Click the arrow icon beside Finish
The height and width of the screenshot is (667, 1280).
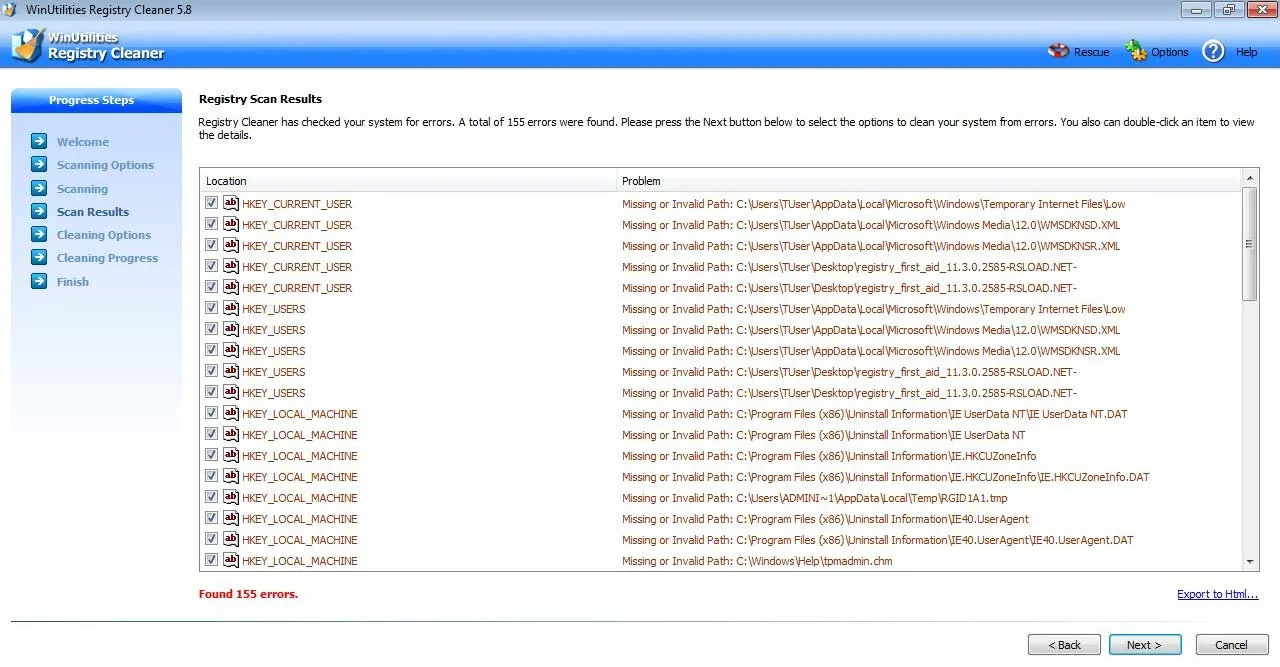click(40, 281)
